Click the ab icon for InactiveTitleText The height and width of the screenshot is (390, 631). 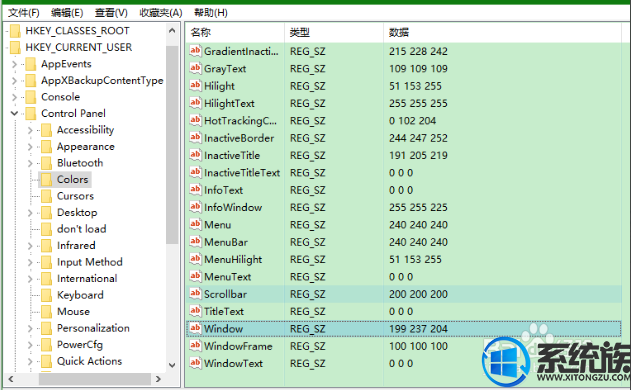[x=195, y=172]
